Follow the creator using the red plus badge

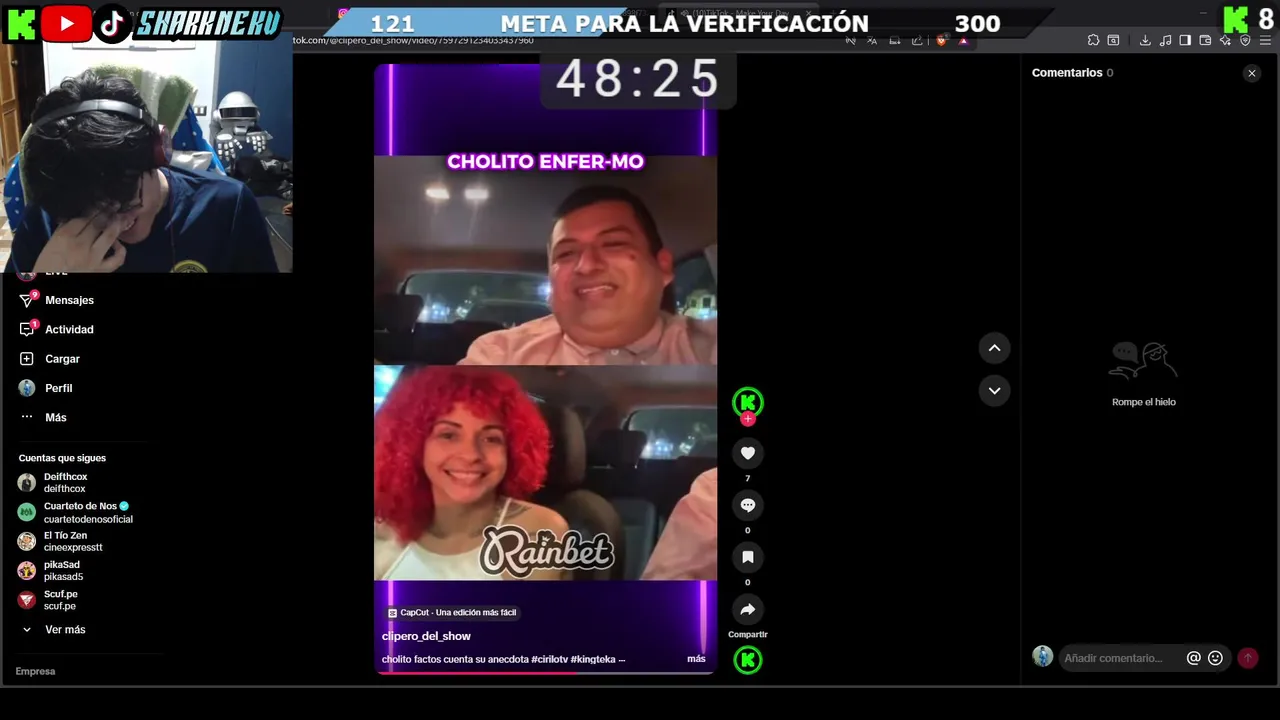point(747,419)
